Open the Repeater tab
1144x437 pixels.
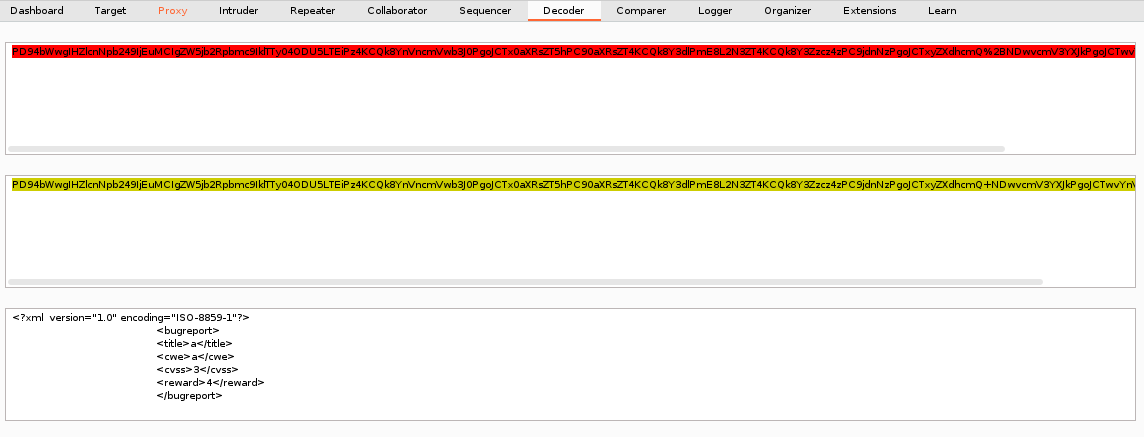312,11
